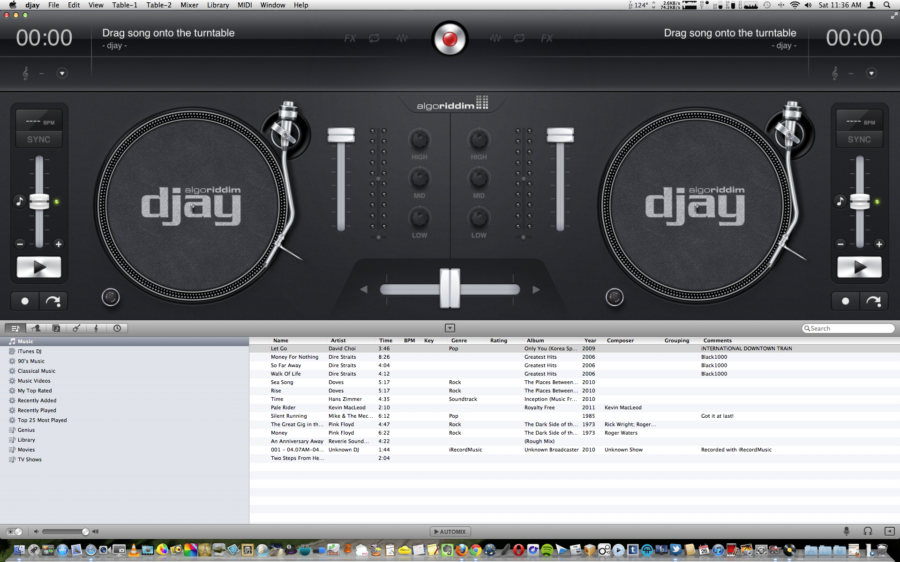Open the Mixer menu
Screen dimensions: 900x562
189,5
